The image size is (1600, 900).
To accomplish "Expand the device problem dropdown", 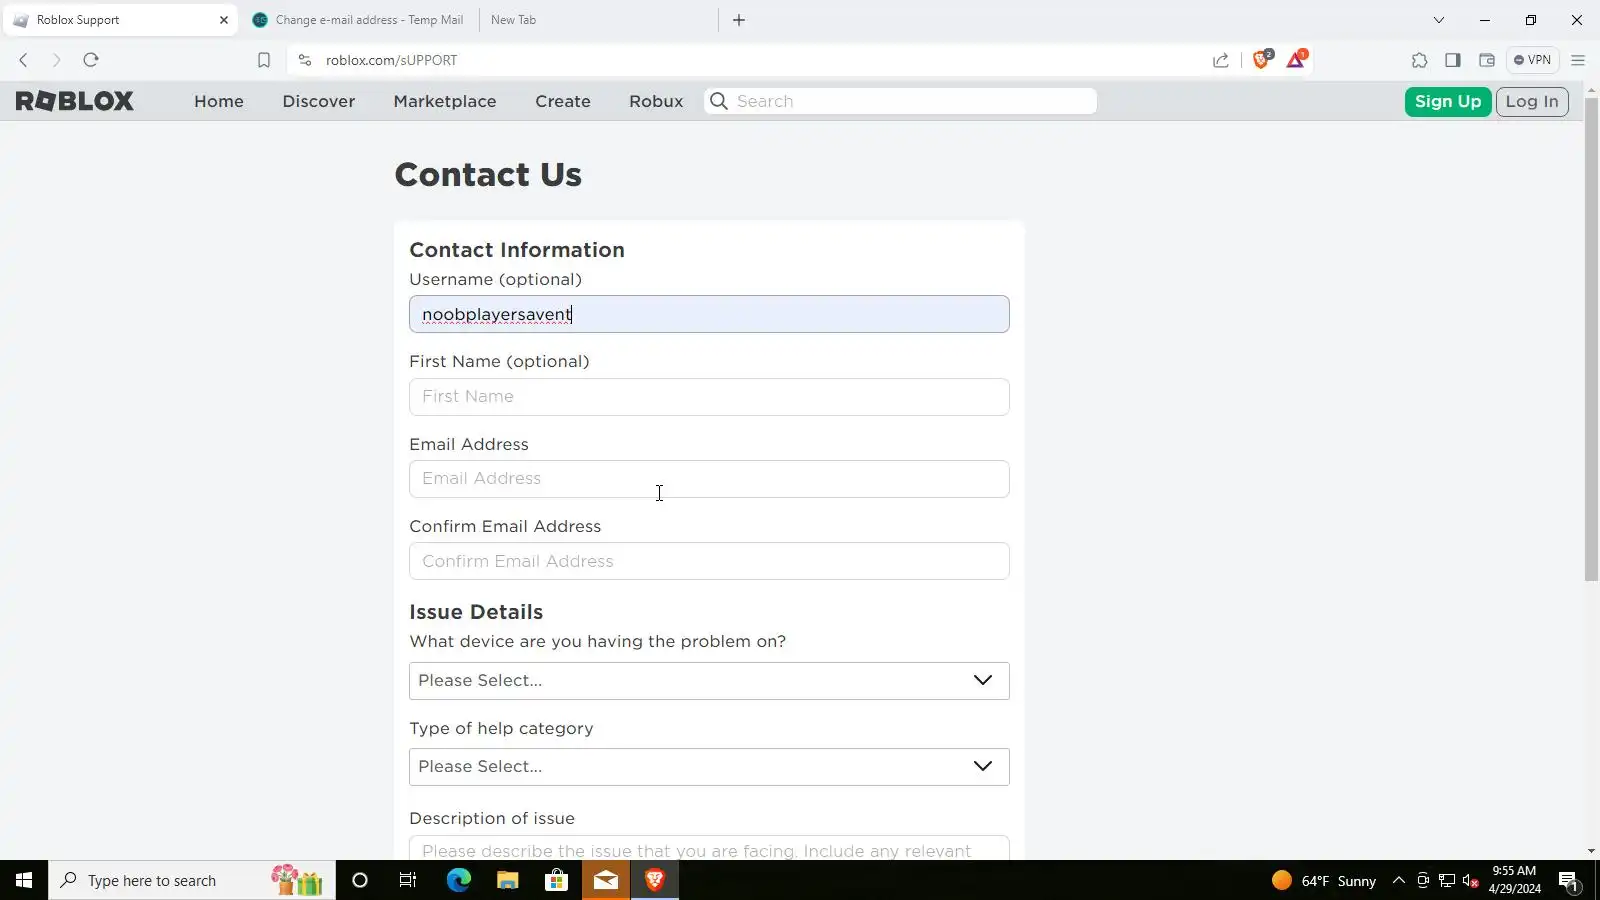I will coord(709,681).
